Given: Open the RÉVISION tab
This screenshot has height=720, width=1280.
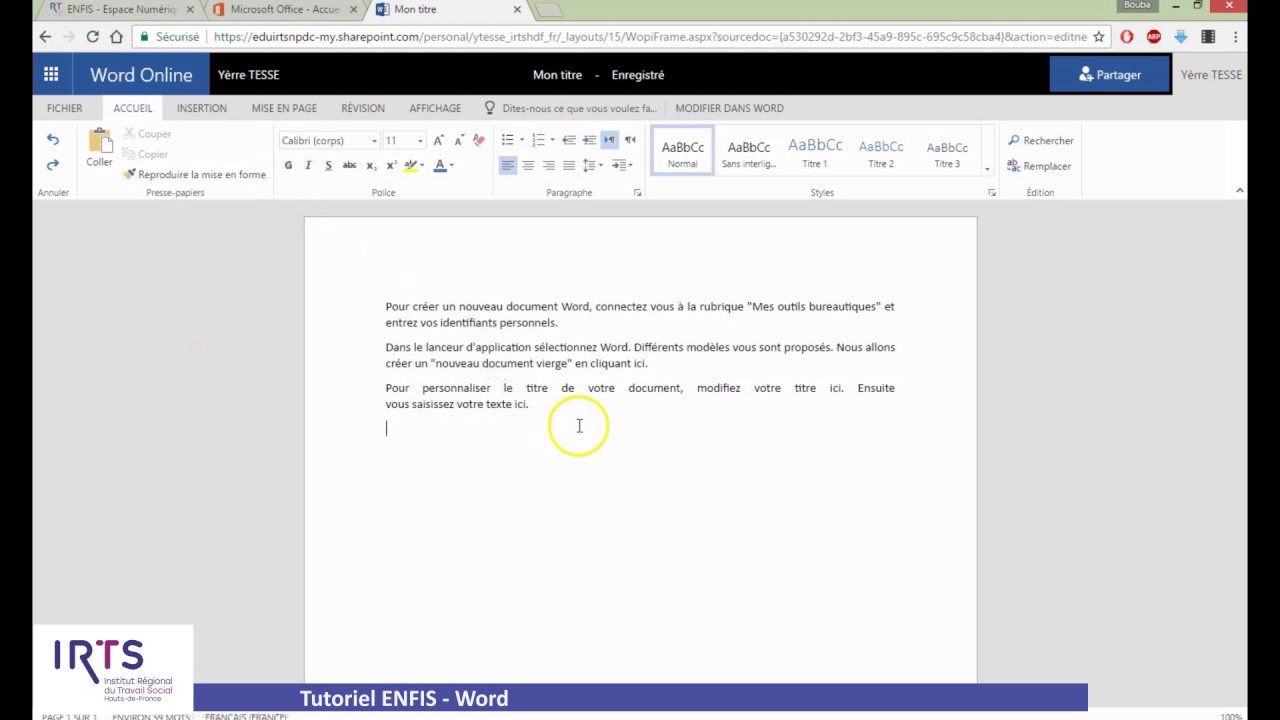Looking at the screenshot, I should tap(363, 108).
